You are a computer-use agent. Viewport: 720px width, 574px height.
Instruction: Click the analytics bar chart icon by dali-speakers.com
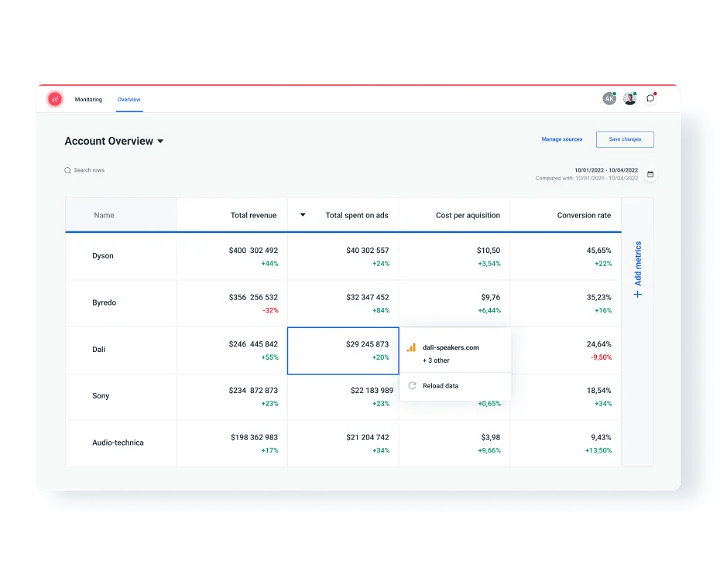411,348
